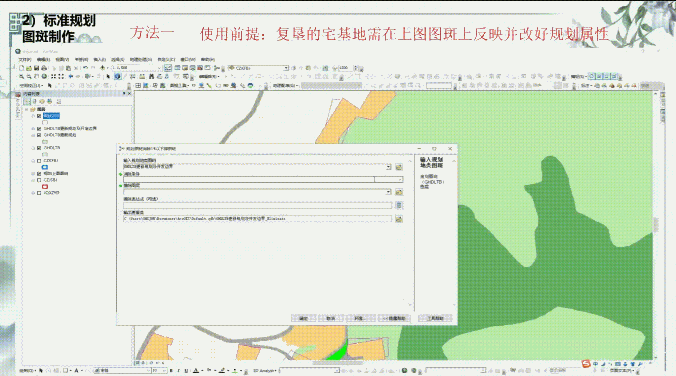
Task: Toggle the second GHDLTB layer checkbox above green symbol
Action: tap(39, 135)
